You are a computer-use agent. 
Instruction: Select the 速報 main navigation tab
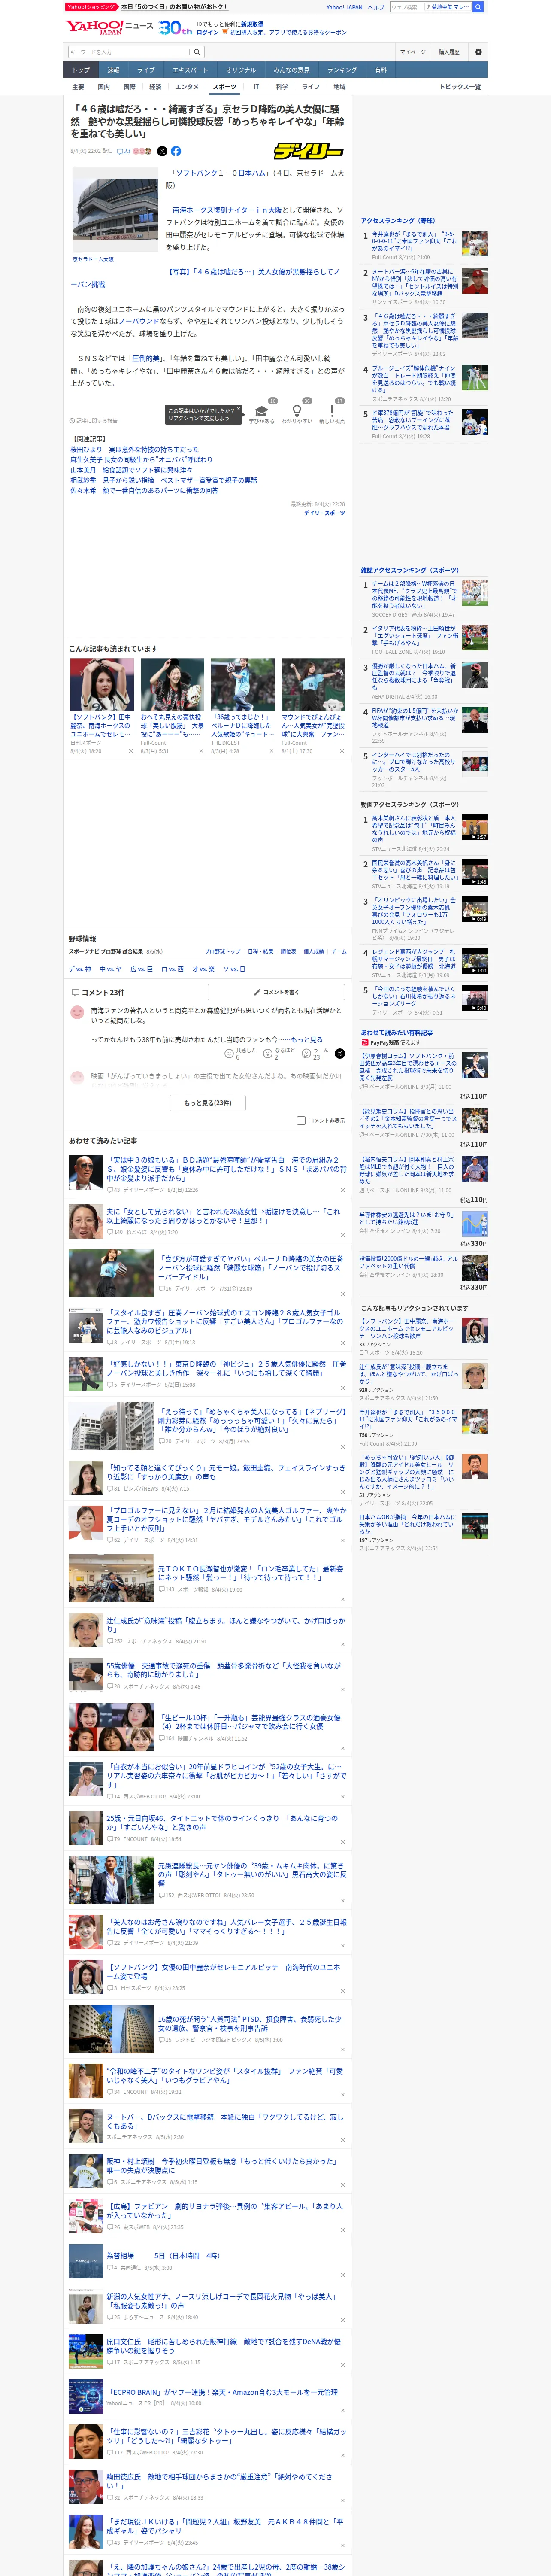point(113,70)
